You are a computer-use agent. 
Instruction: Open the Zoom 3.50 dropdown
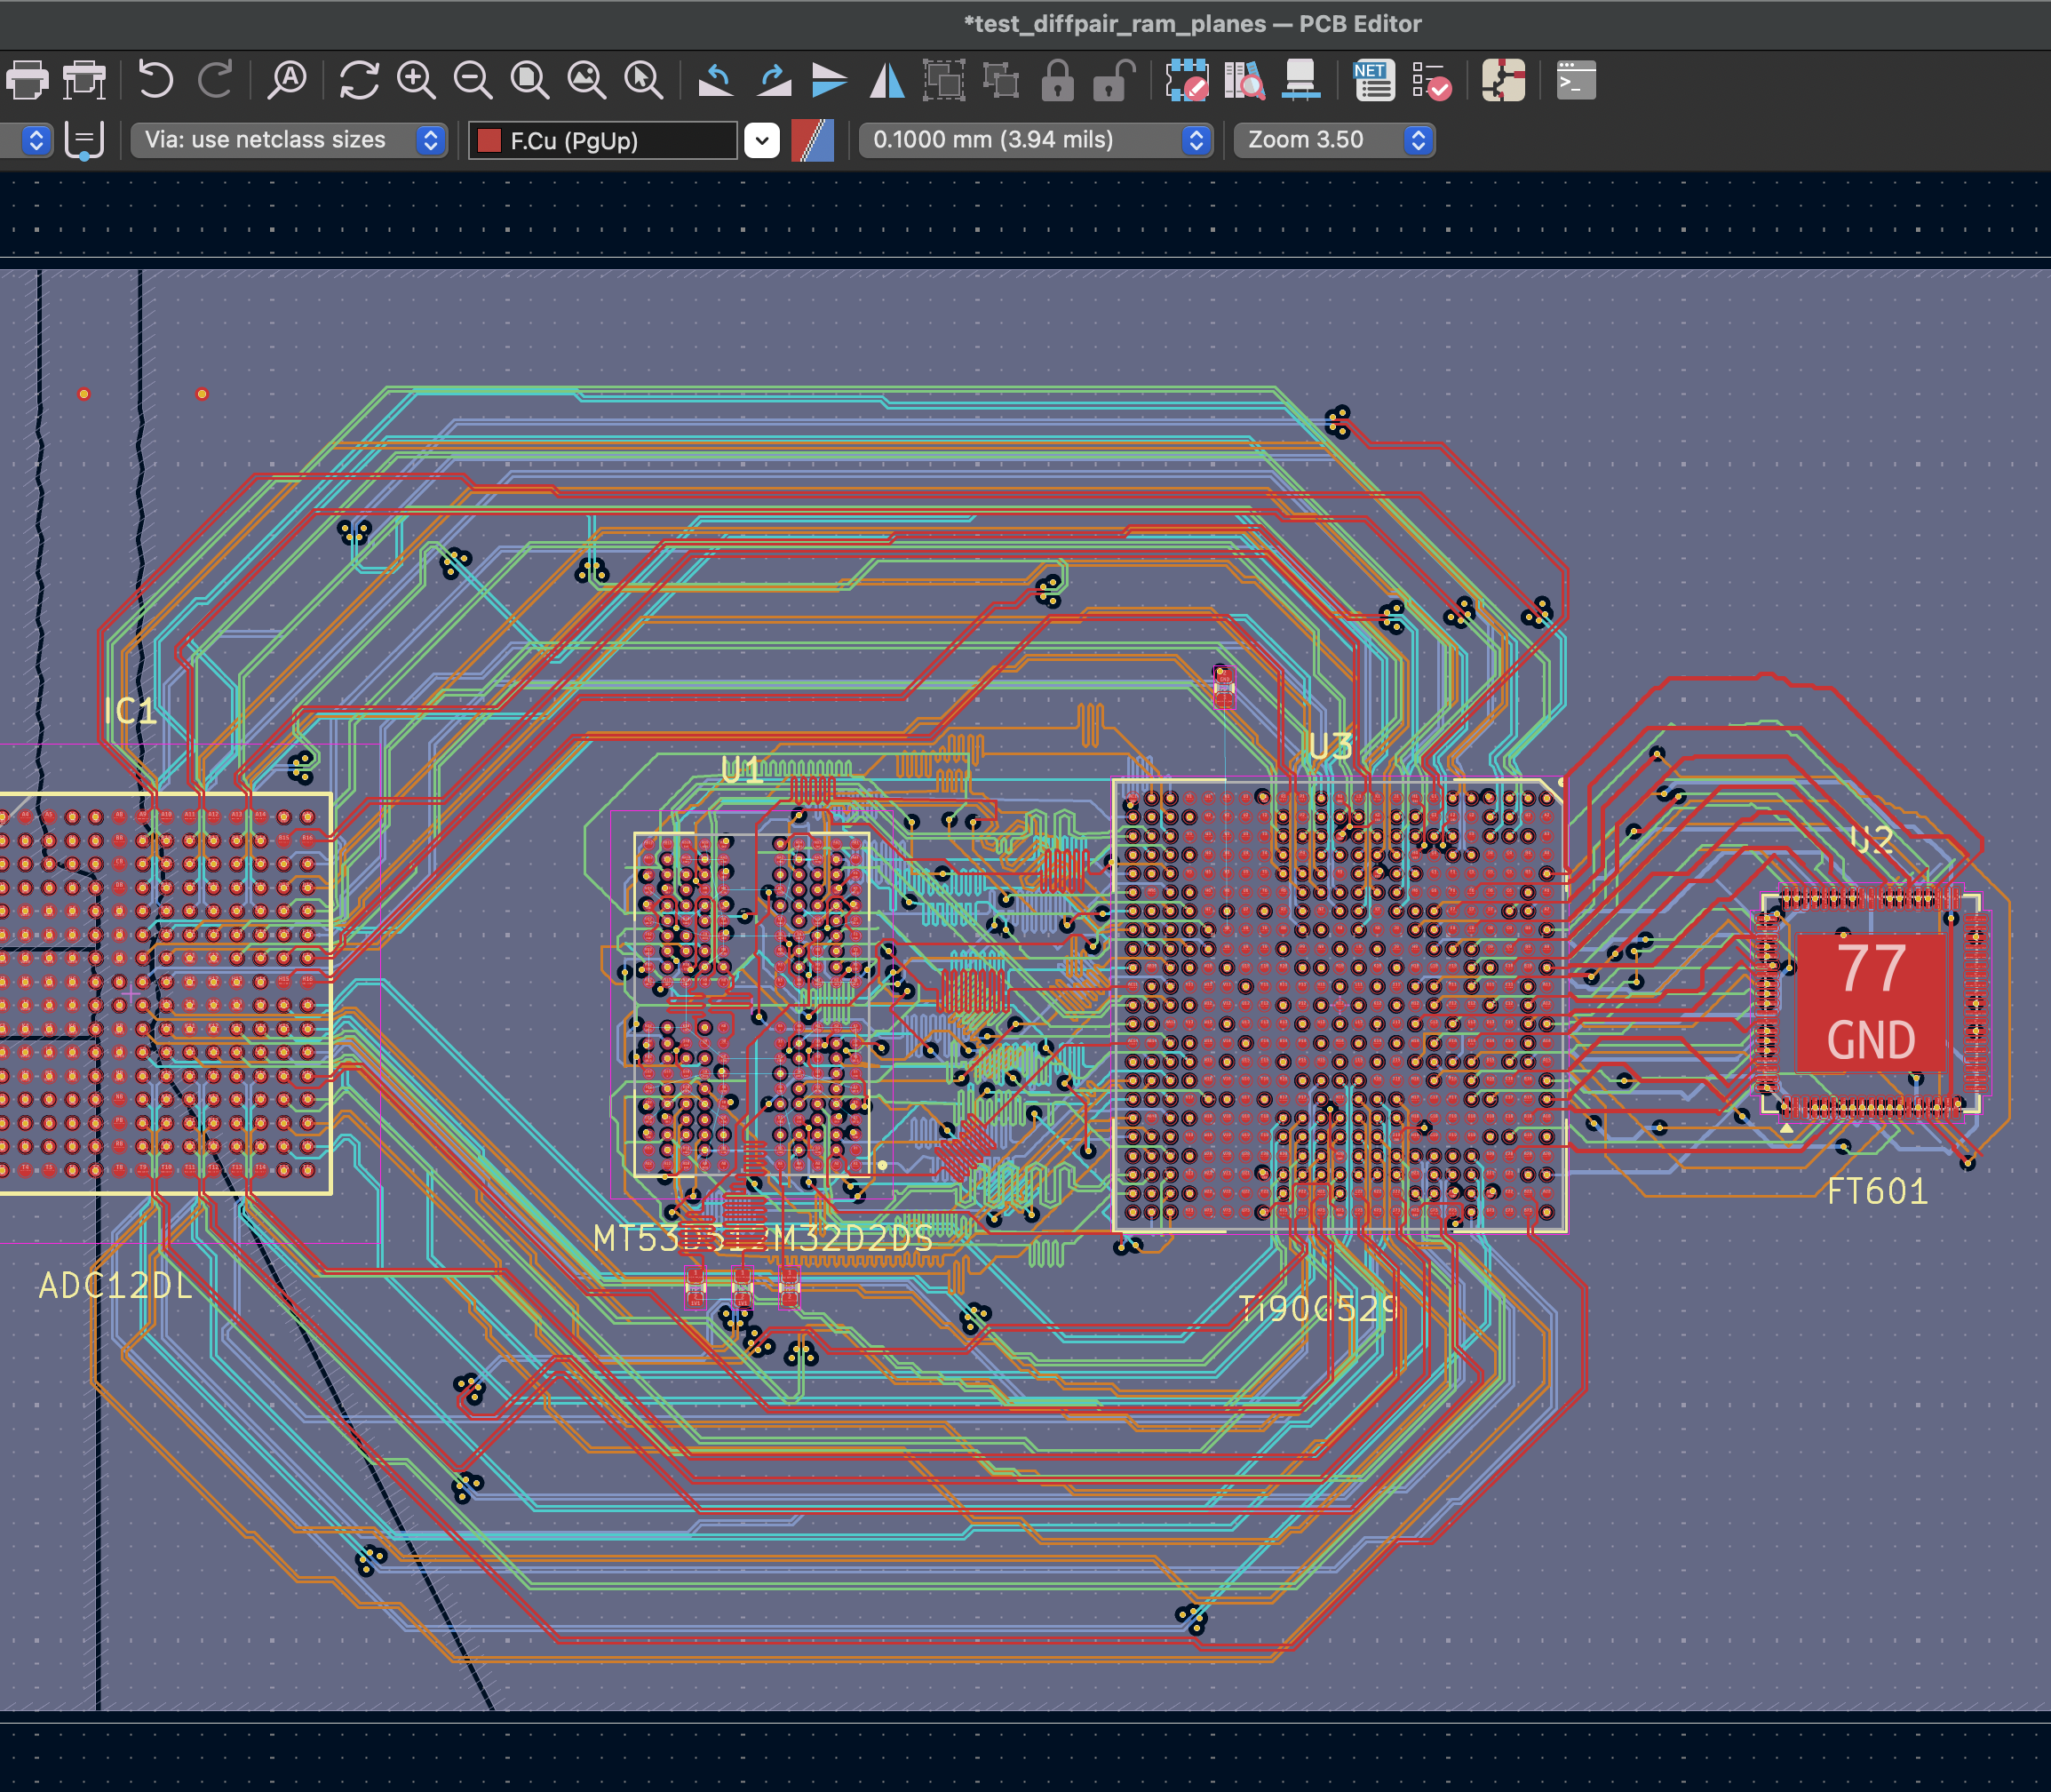[1334, 140]
